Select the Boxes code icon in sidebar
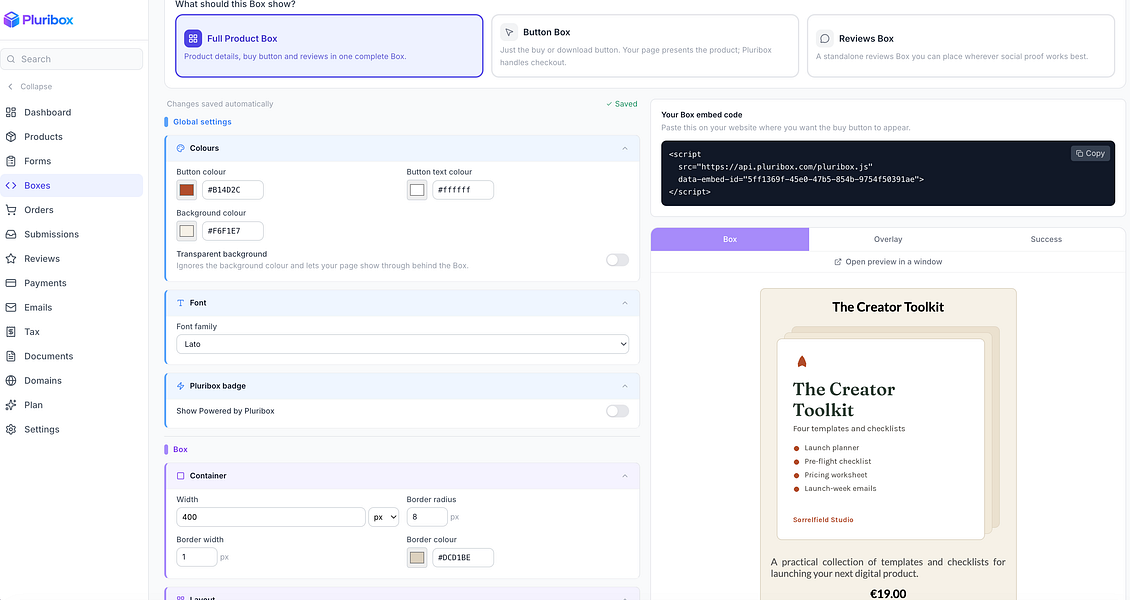 point(11,186)
